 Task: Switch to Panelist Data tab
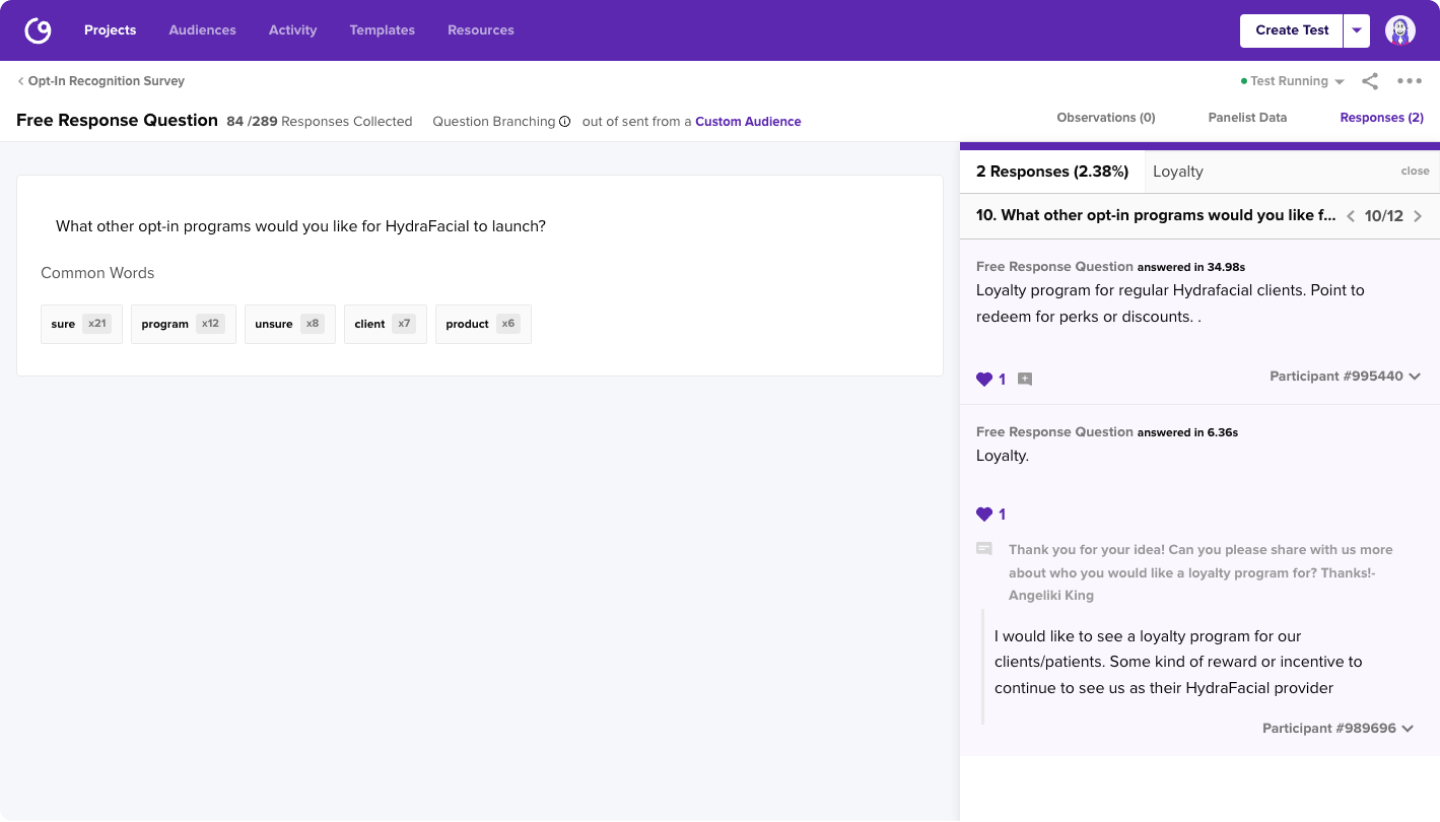(x=1247, y=118)
